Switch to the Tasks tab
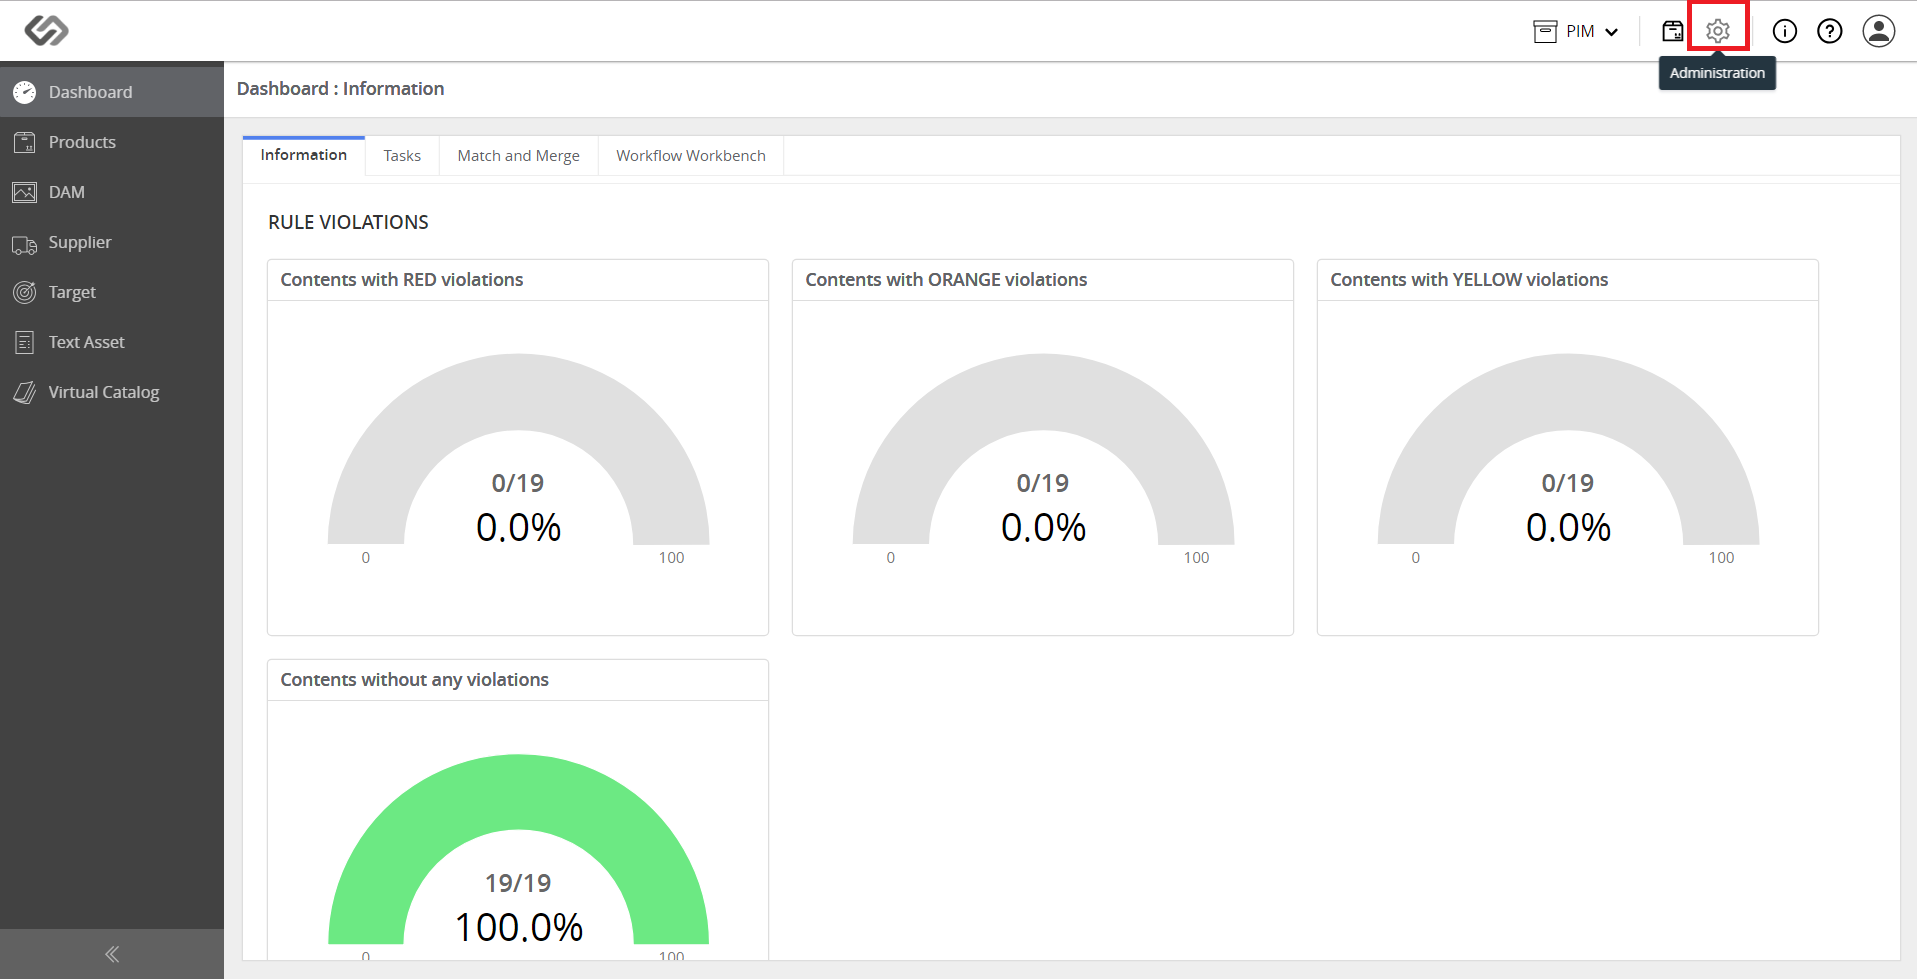This screenshot has height=979, width=1917. pyautogui.click(x=402, y=156)
